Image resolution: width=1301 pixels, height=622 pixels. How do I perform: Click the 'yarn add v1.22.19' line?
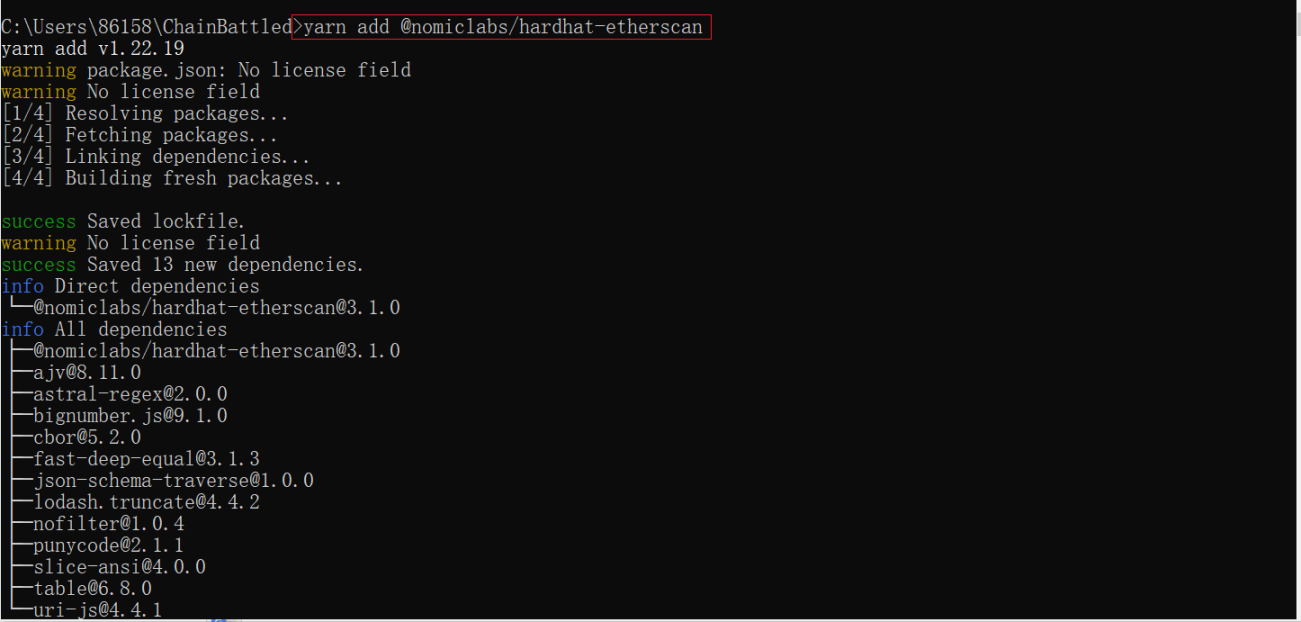93,48
